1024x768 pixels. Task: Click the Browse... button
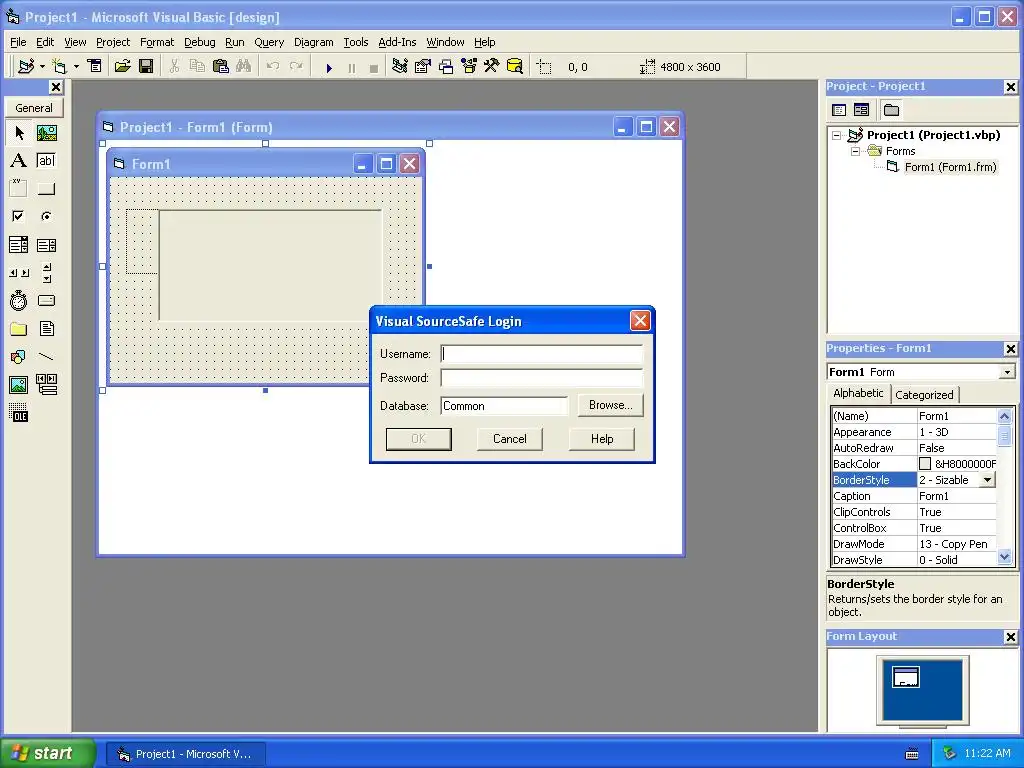click(611, 405)
